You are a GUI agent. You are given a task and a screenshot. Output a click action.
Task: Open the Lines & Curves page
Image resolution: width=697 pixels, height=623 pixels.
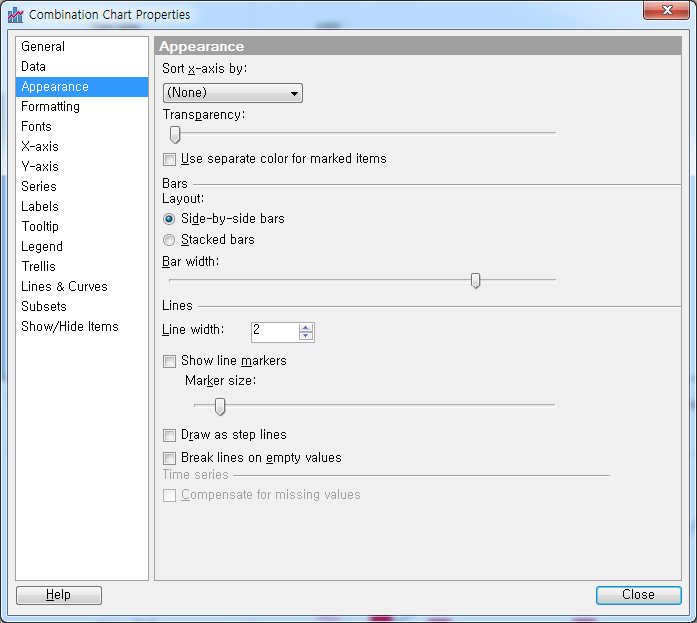tap(82, 287)
